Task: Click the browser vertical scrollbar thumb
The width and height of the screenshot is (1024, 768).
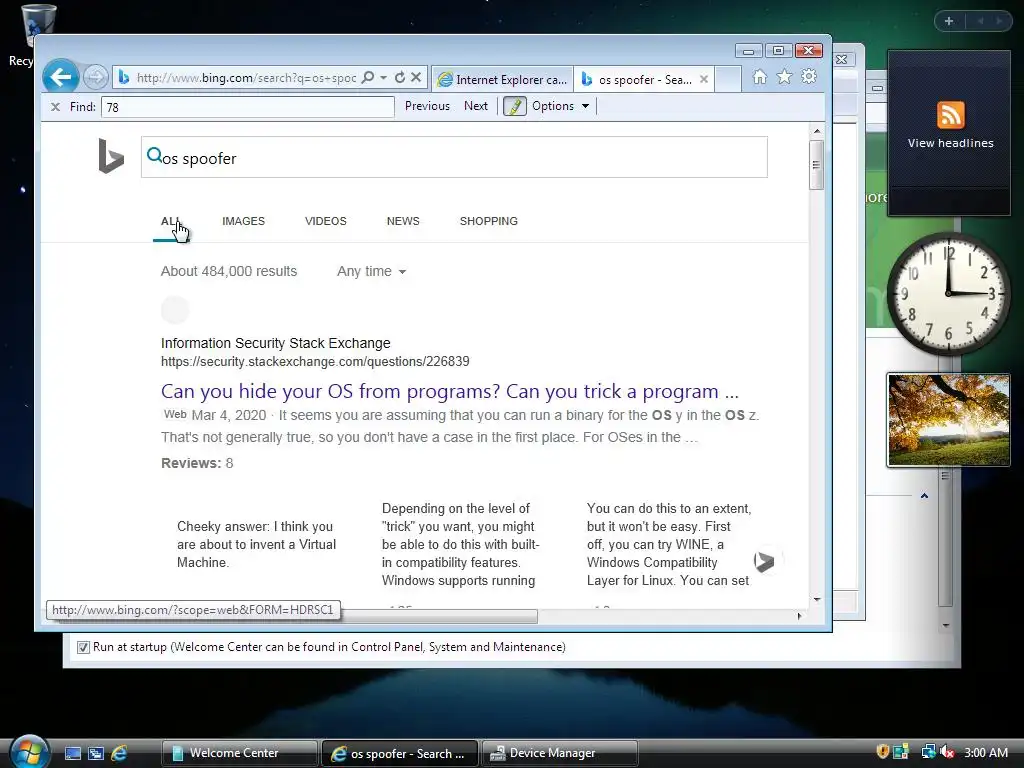Action: tap(816, 165)
